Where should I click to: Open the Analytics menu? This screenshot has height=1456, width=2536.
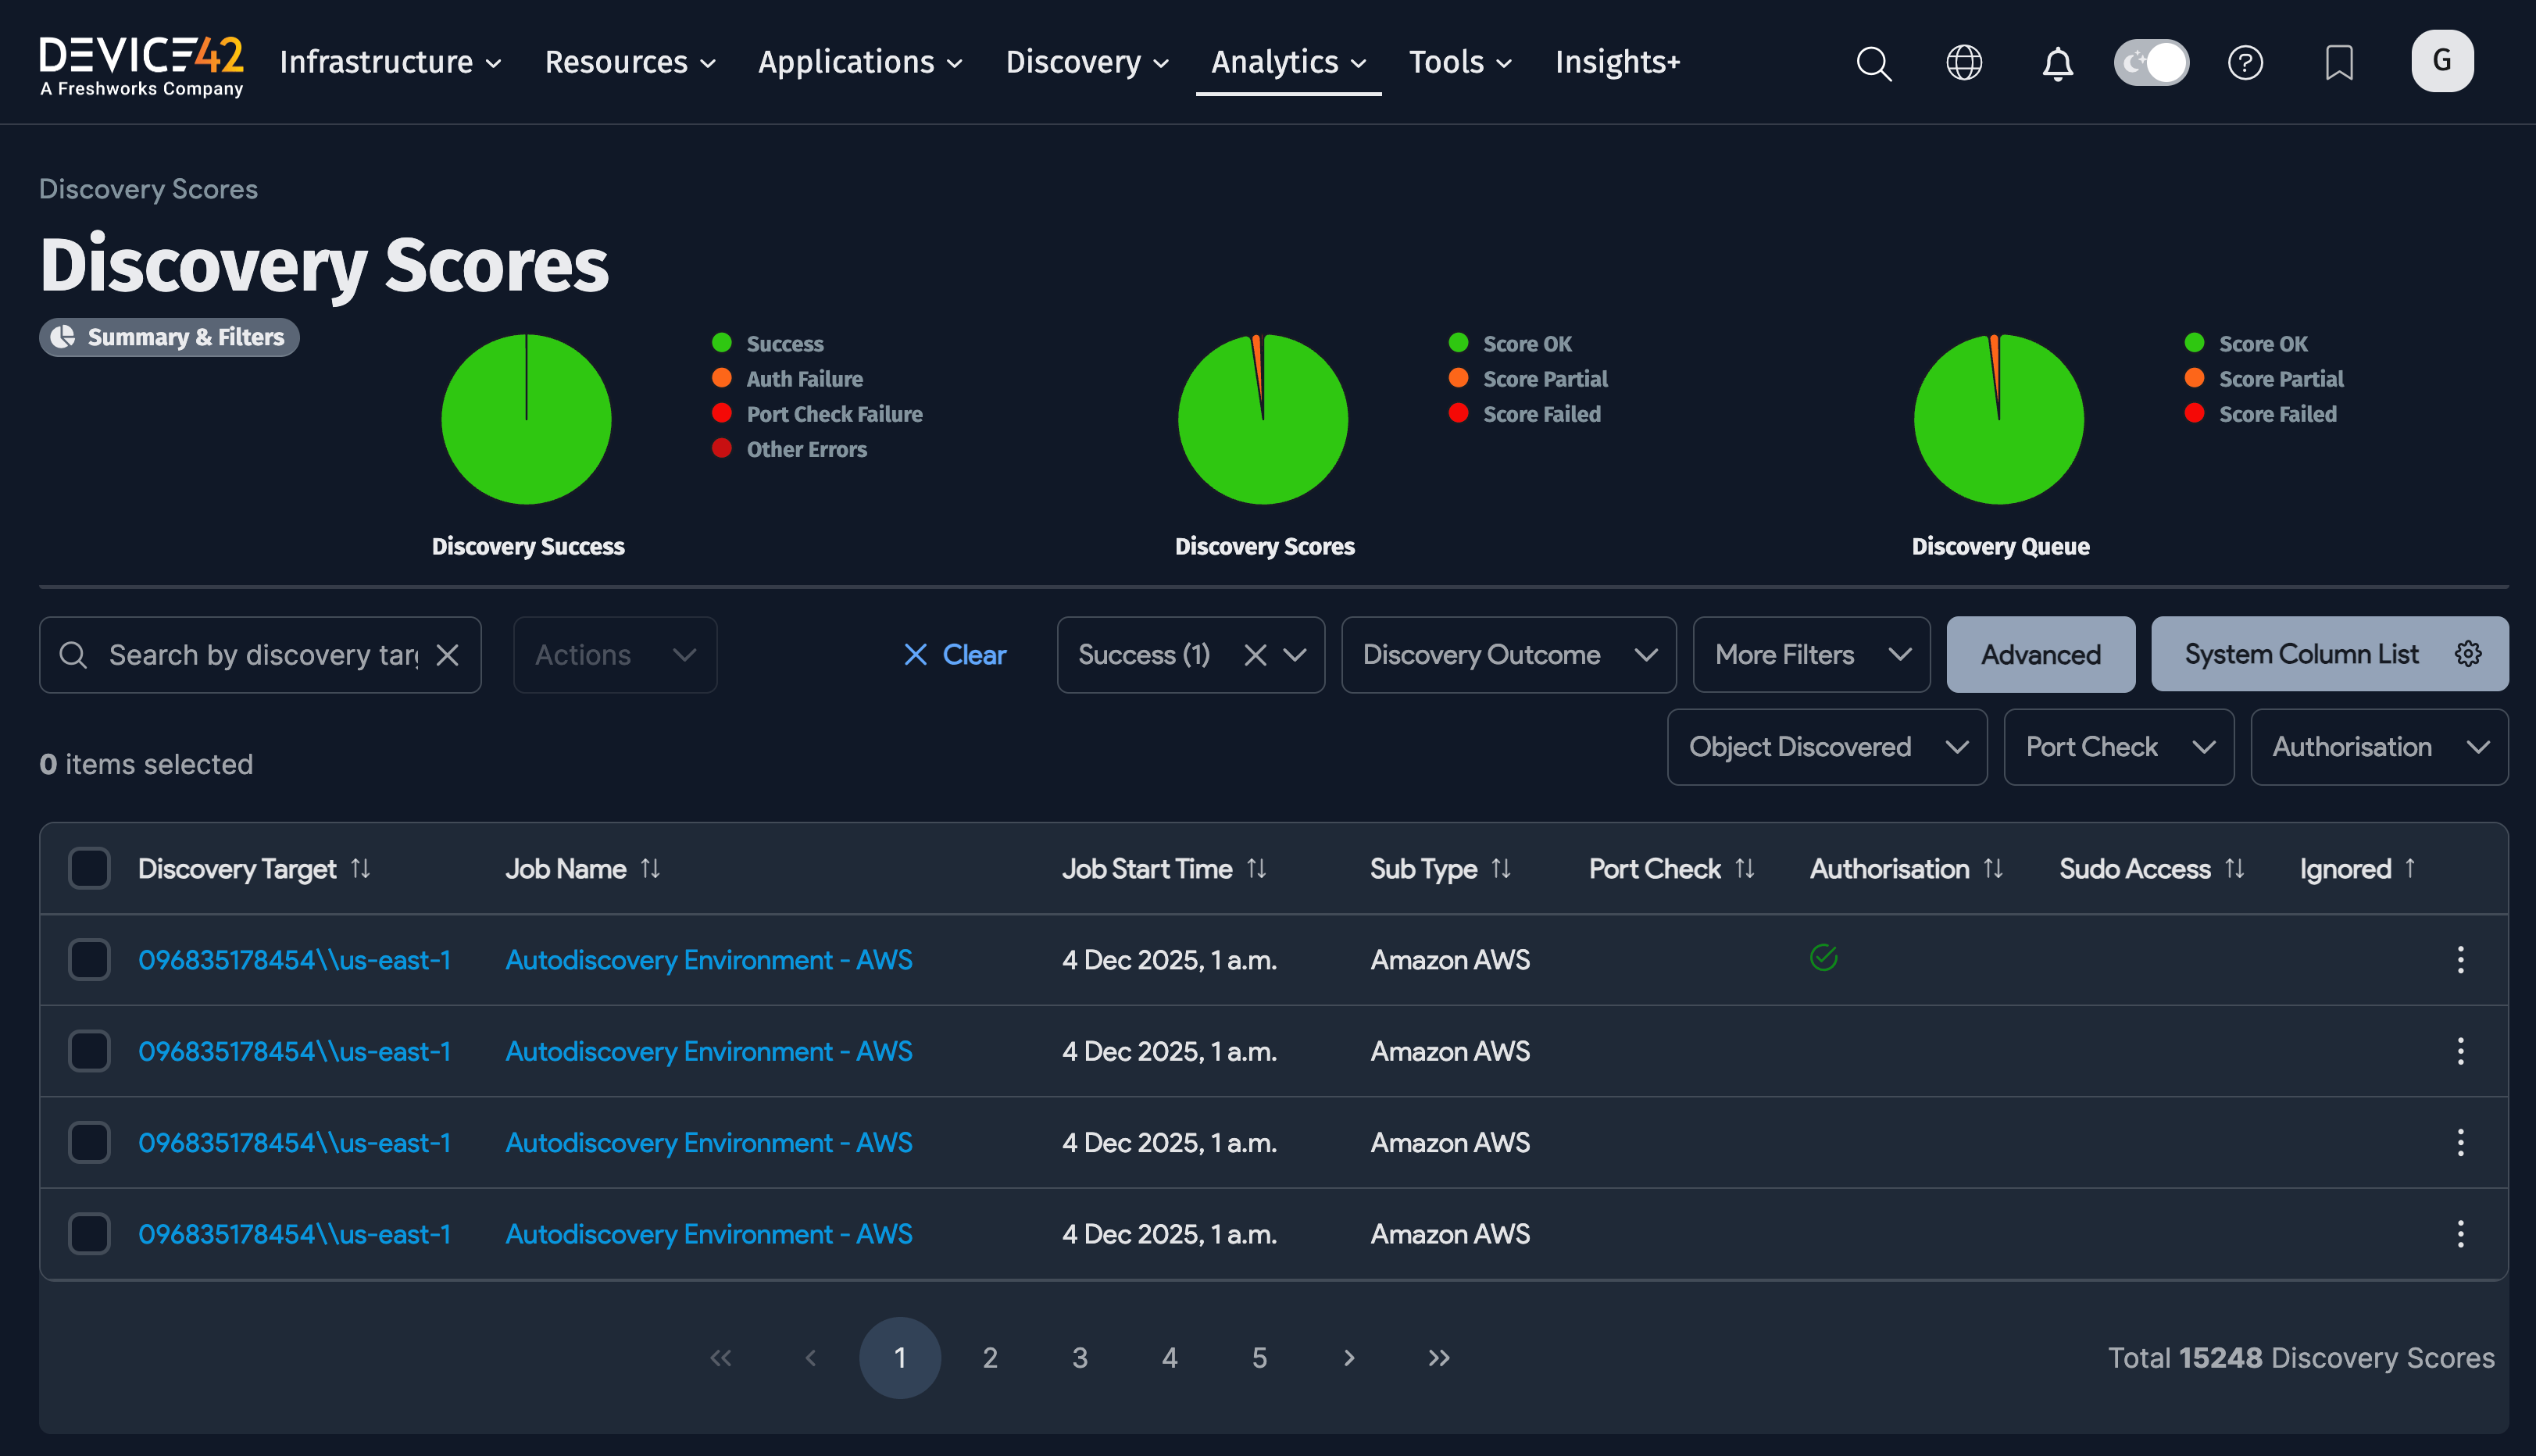click(1287, 62)
